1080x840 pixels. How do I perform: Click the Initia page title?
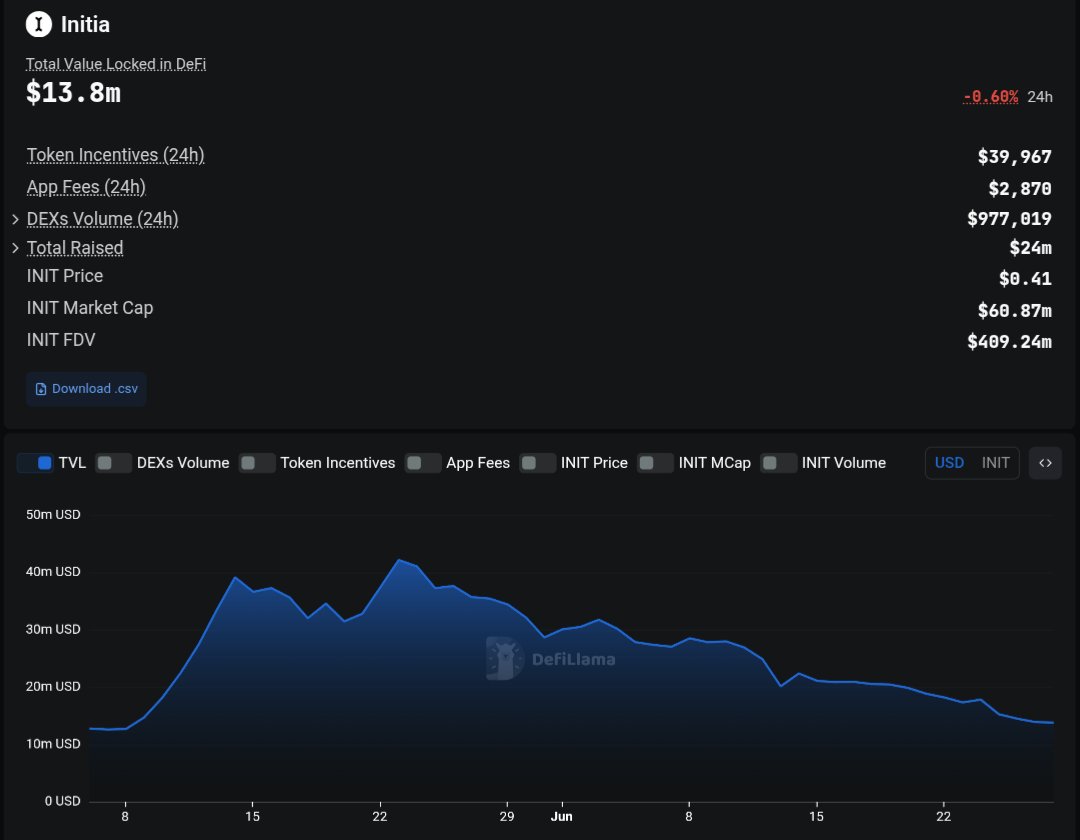(x=85, y=25)
